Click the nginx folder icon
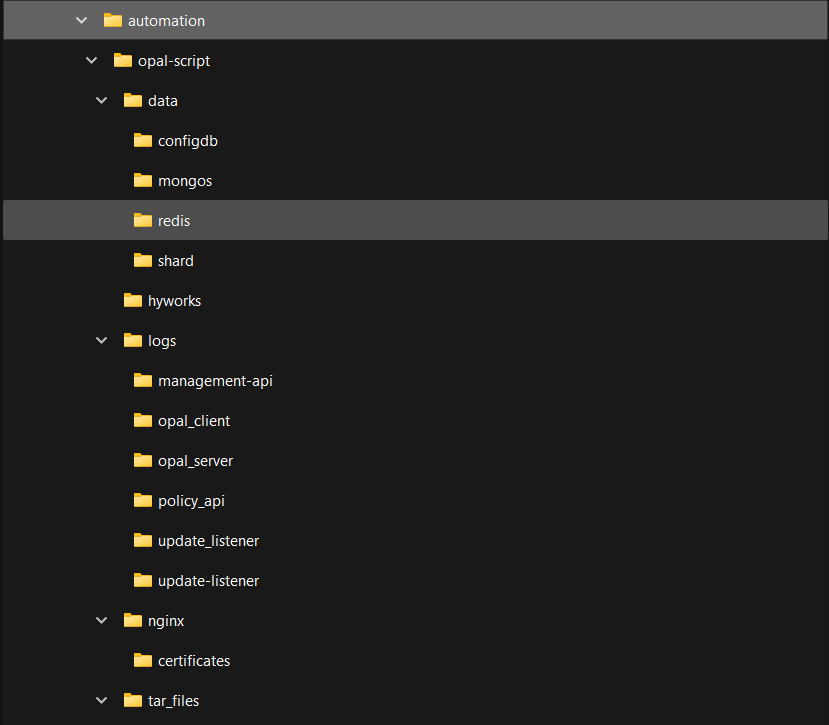829x725 pixels. click(x=133, y=620)
